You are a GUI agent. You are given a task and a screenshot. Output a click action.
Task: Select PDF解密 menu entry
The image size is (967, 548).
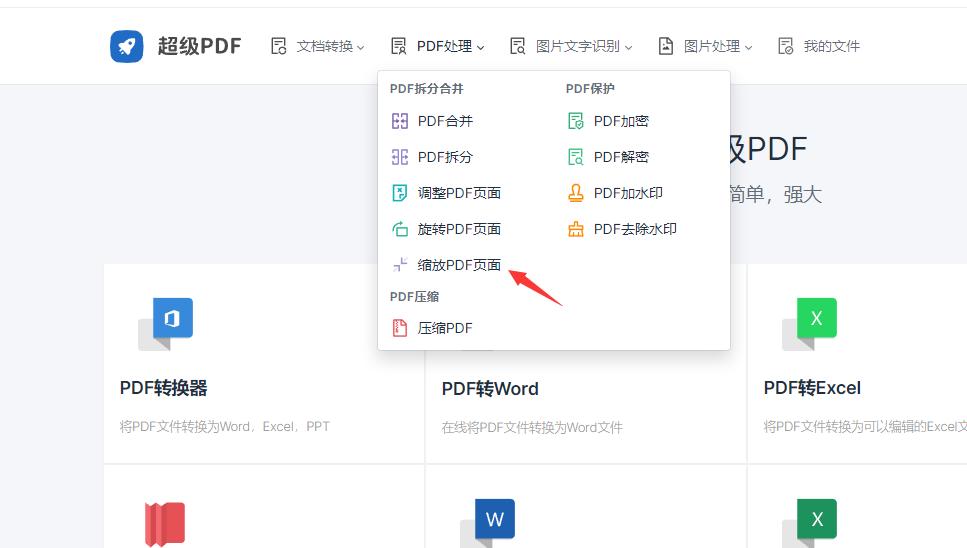click(621, 157)
